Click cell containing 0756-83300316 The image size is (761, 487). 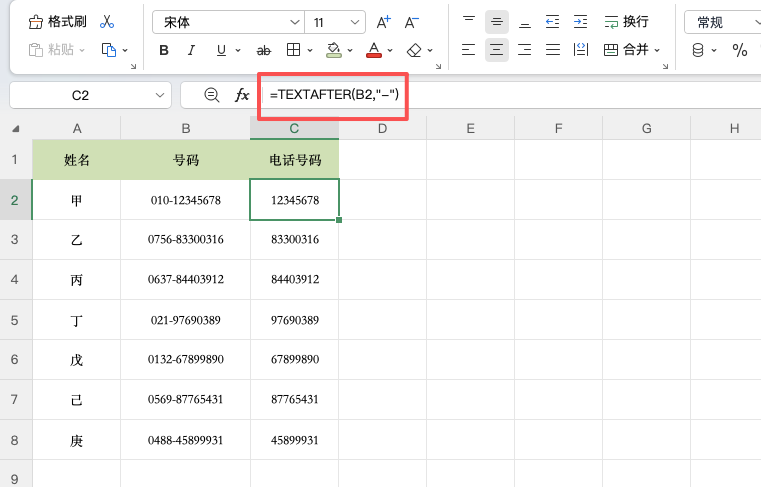coord(185,239)
